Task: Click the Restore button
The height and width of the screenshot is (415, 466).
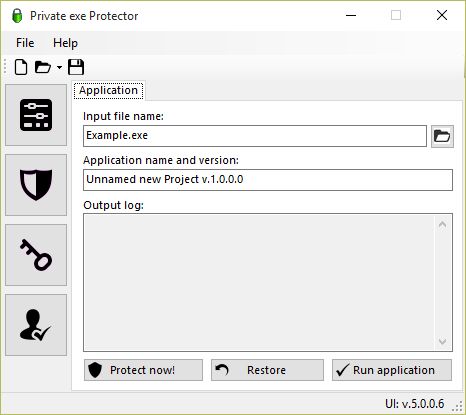Action: point(267,370)
